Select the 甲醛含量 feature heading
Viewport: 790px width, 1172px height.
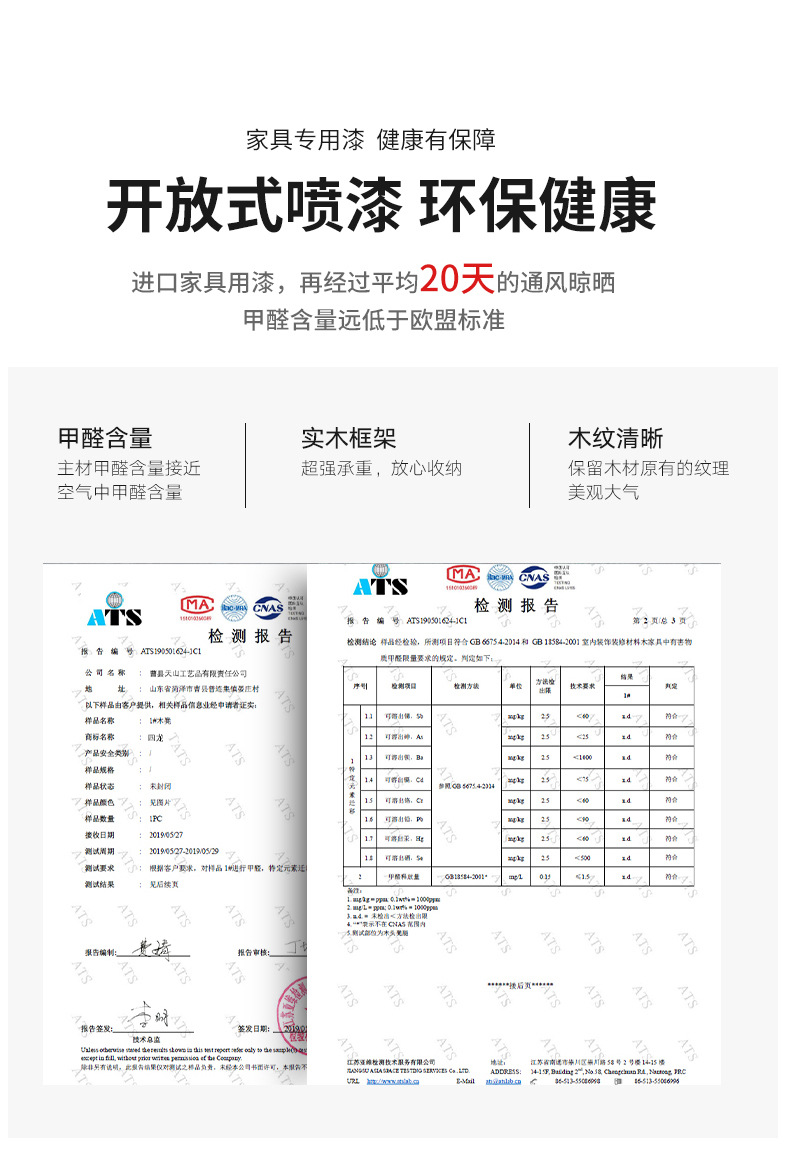coord(105,438)
